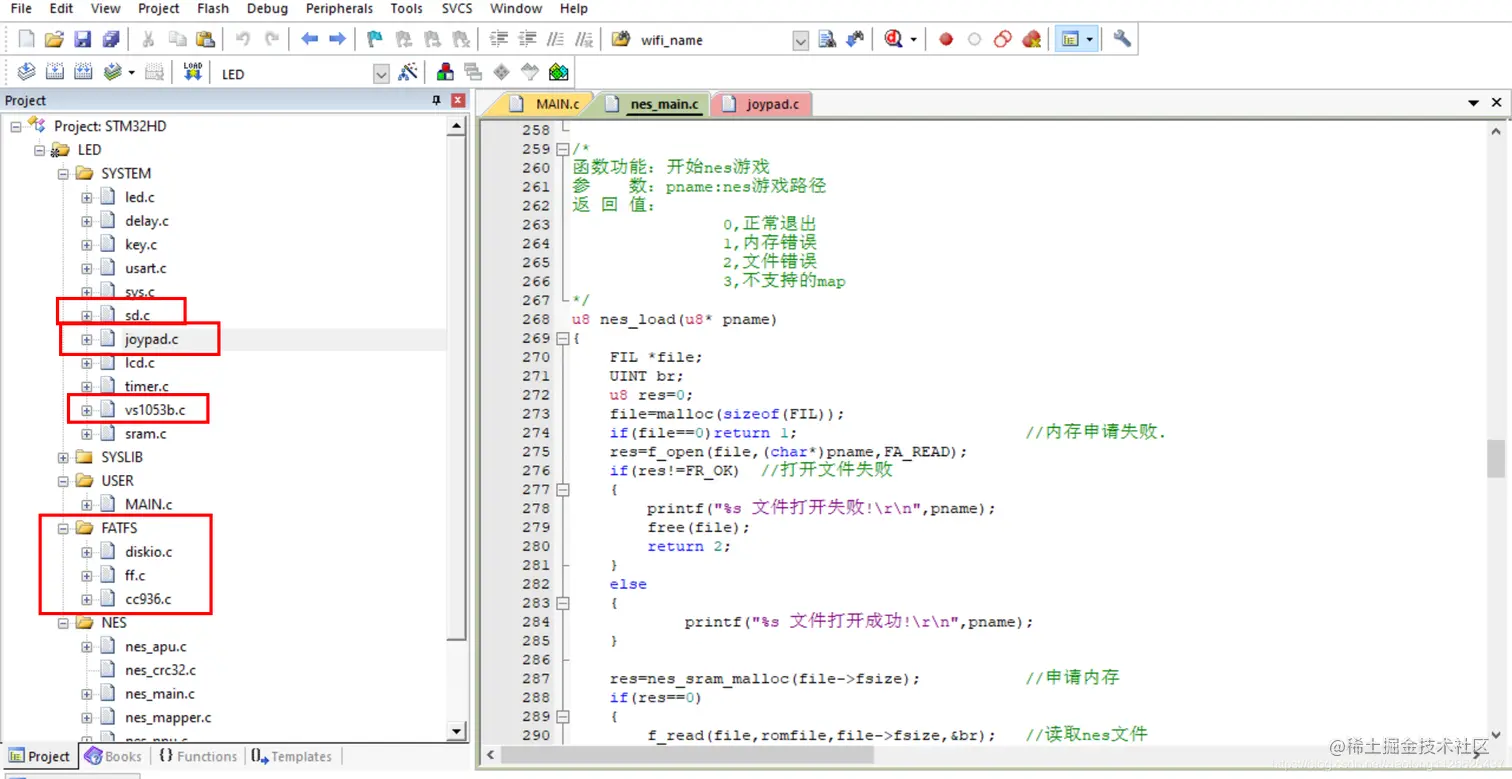Expand the SYSLIB folder
The width and height of the screenshot is (1512, 779).
63,457
